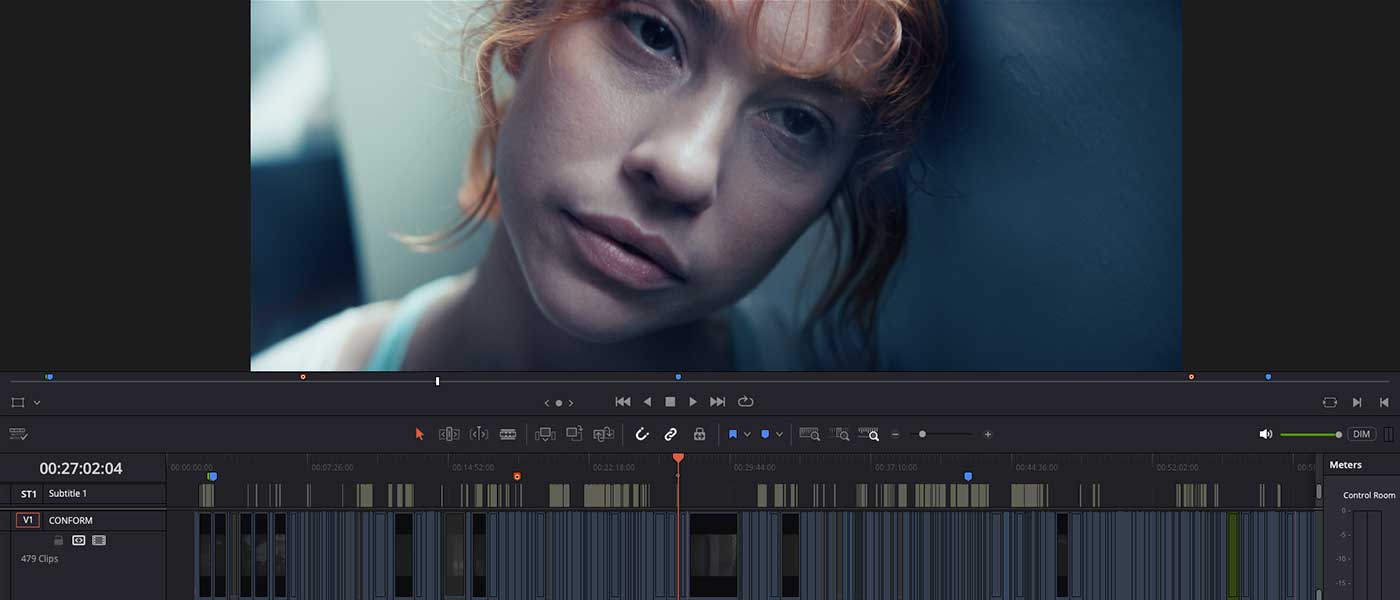Expand the blue Flag color dropdown
Screen dimensions: 1400x600
tap(747, 434)
